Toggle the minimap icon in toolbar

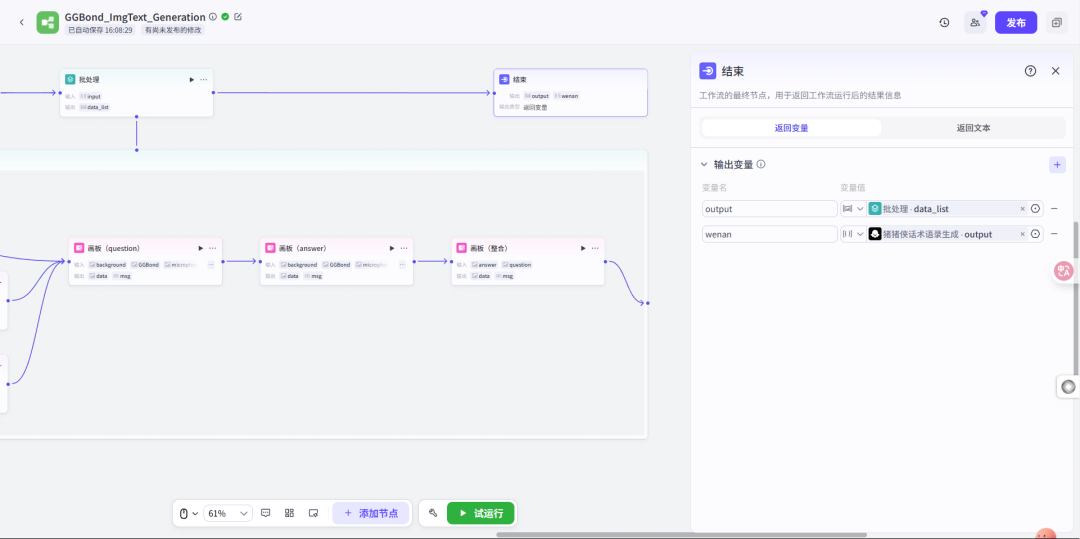pyautogui.click(x=313, y=513)
